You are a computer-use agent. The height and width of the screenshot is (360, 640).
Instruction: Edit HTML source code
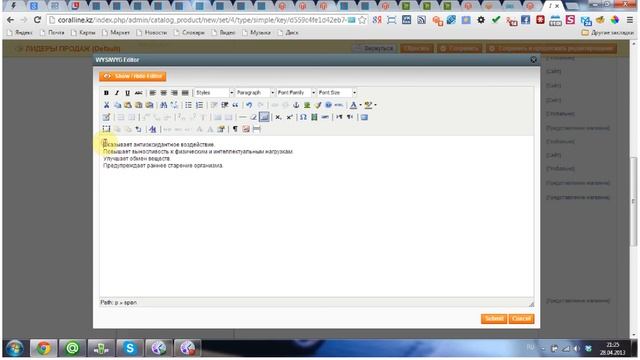pos(339,105)
